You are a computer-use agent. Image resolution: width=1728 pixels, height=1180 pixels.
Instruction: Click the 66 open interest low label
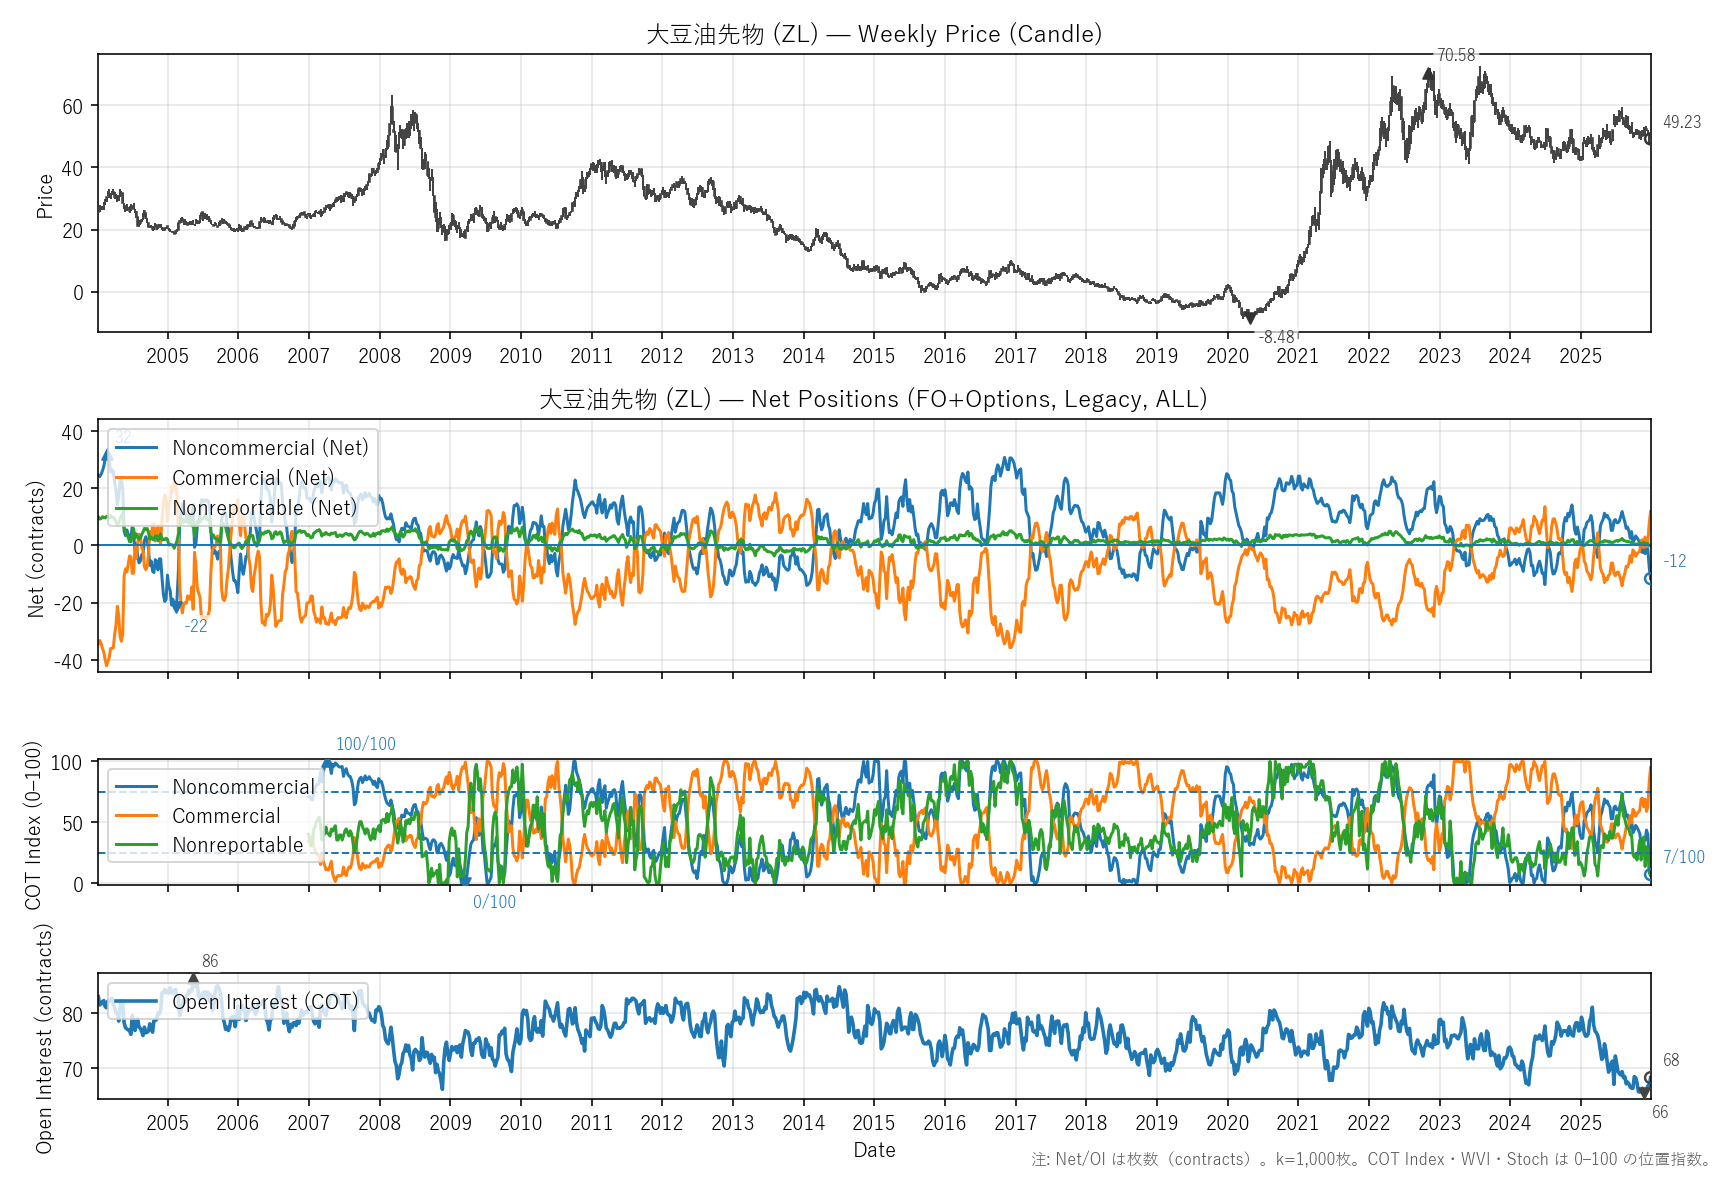tap(1659, 1112)
